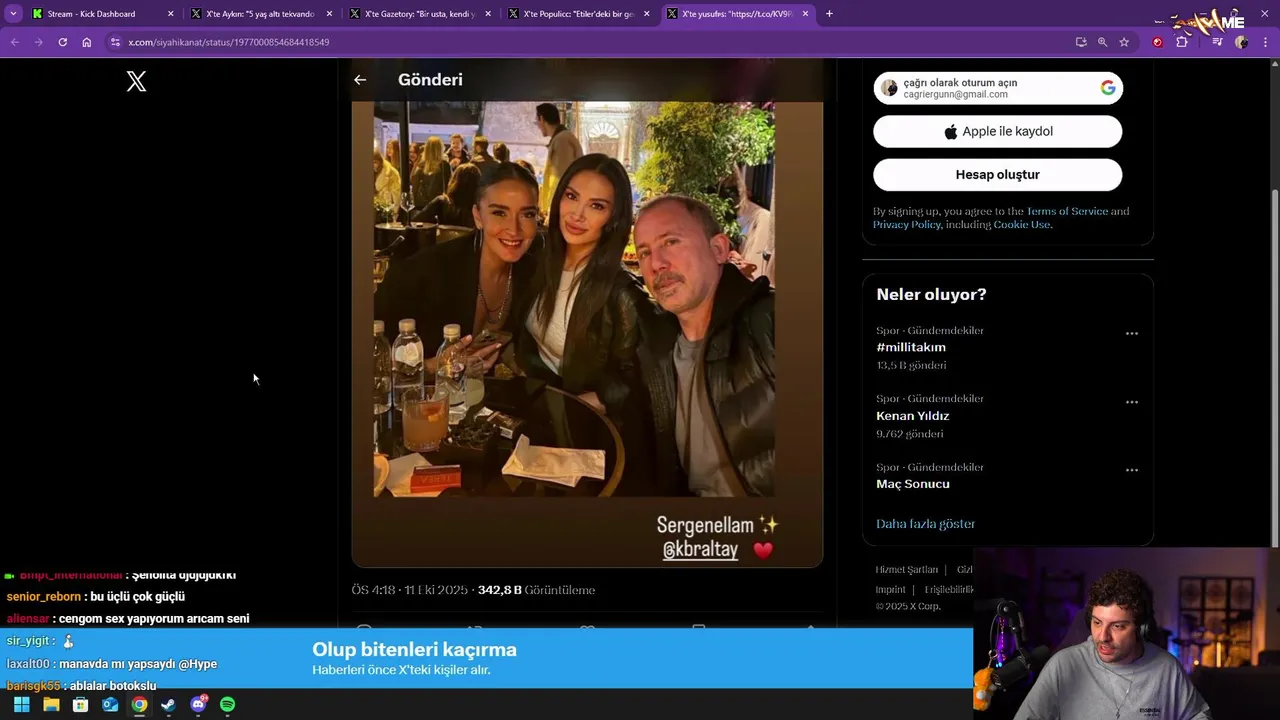Open the extensions puzzle icon
Screen dimensions: 1280x720
[1182, 42]
